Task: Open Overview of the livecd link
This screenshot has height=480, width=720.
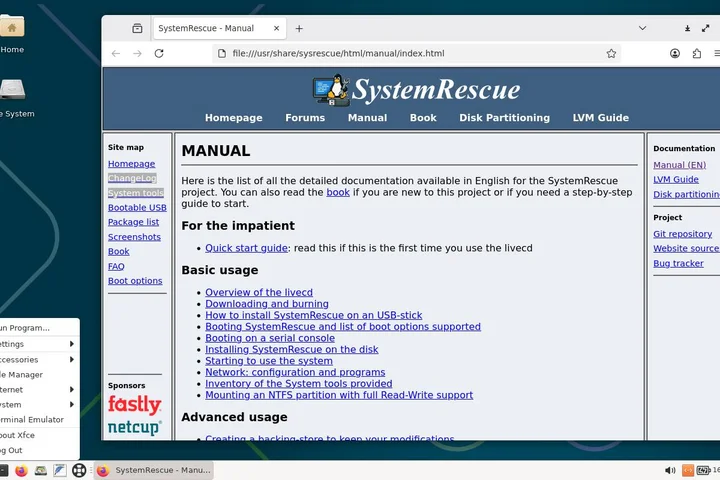Action: [259, 293]
